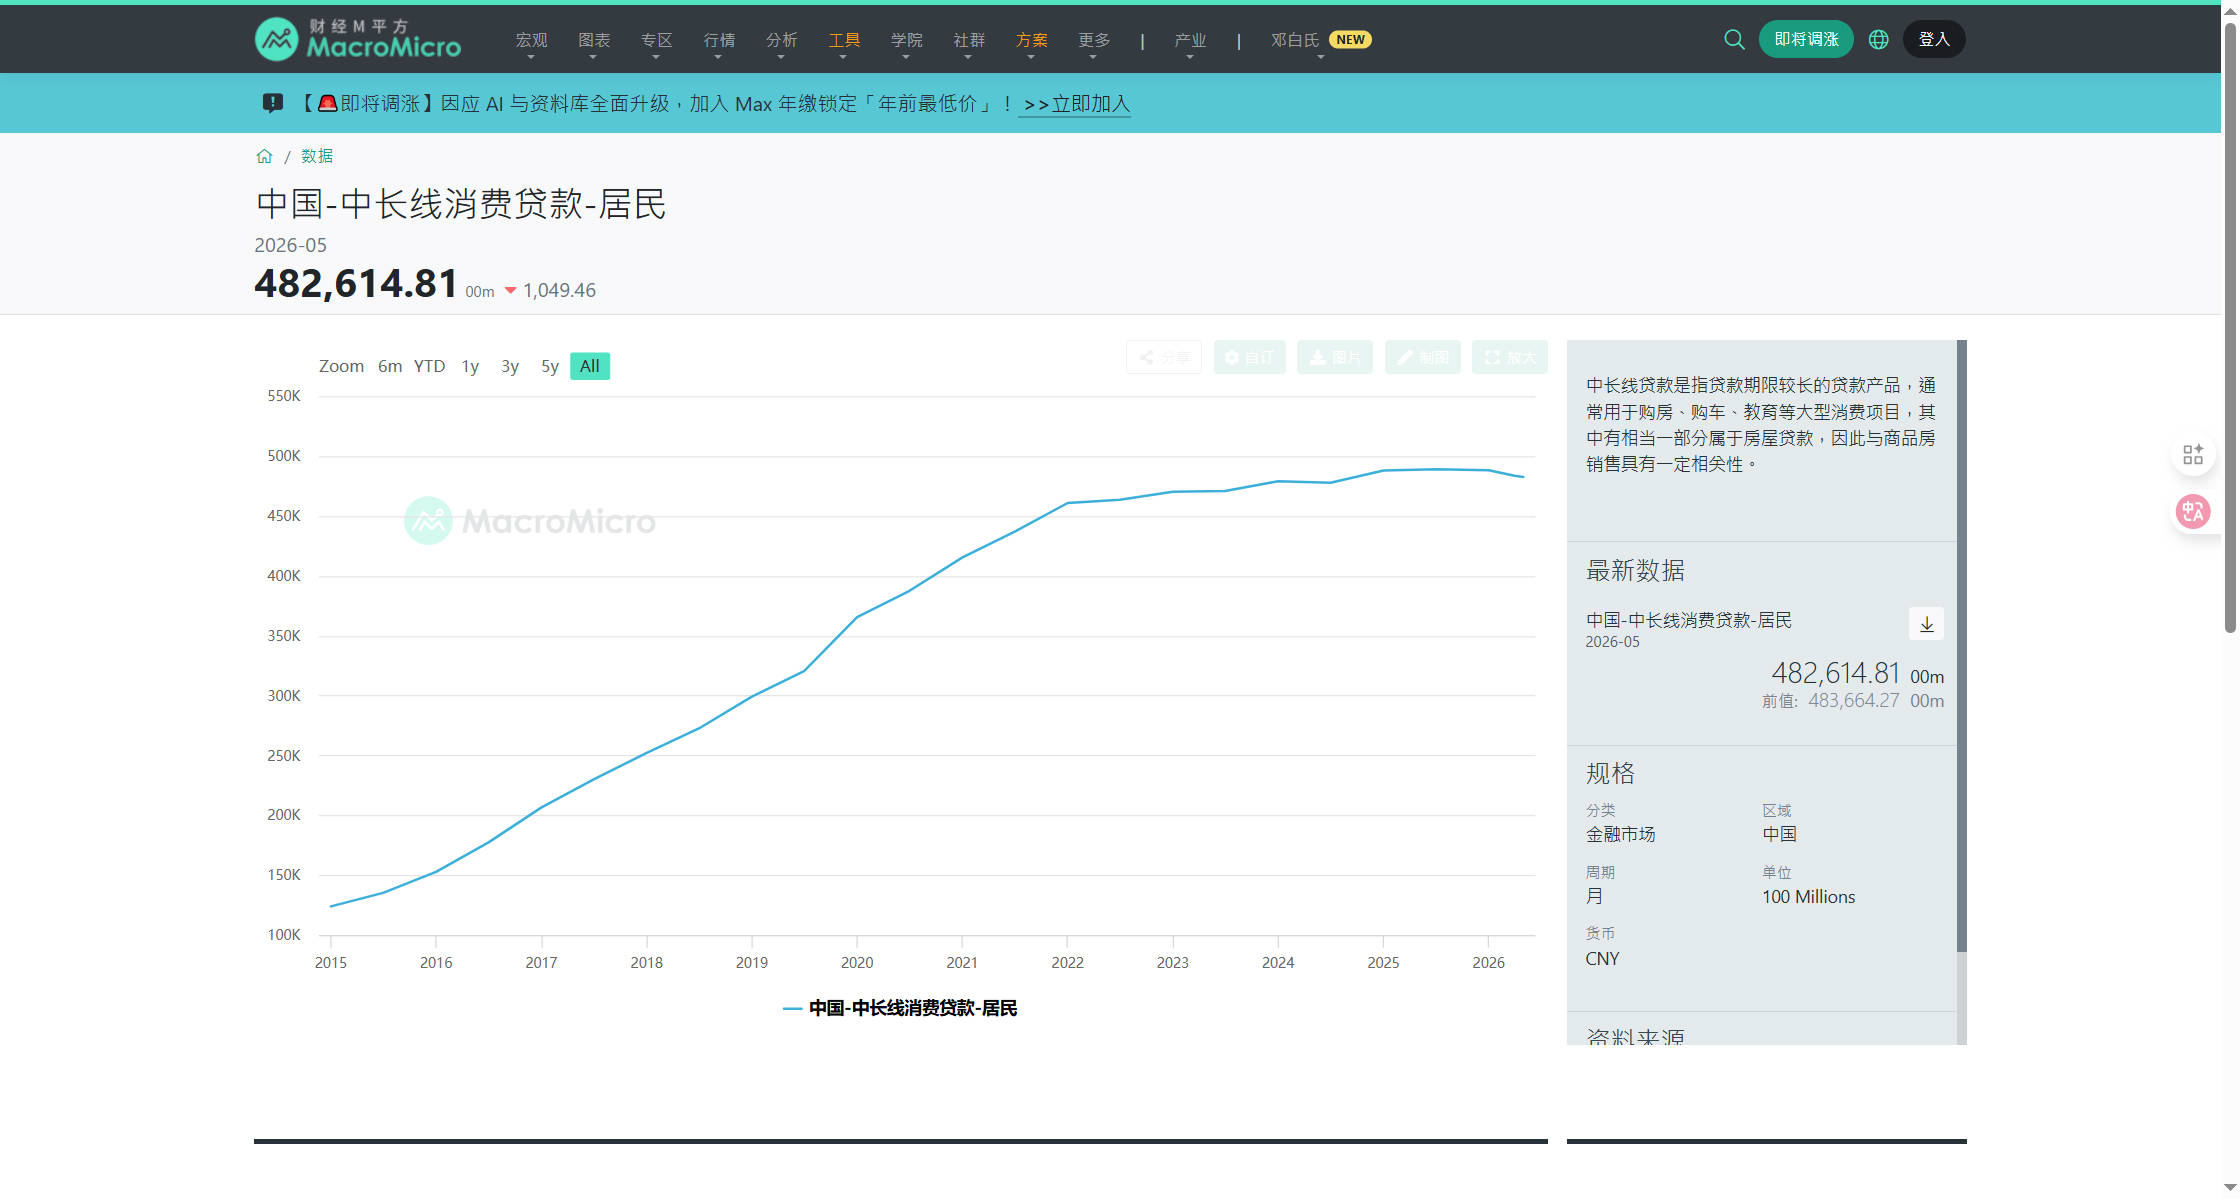Open the 产业 menu
Viewport: 2240px width, 1199px height.
1190,40
